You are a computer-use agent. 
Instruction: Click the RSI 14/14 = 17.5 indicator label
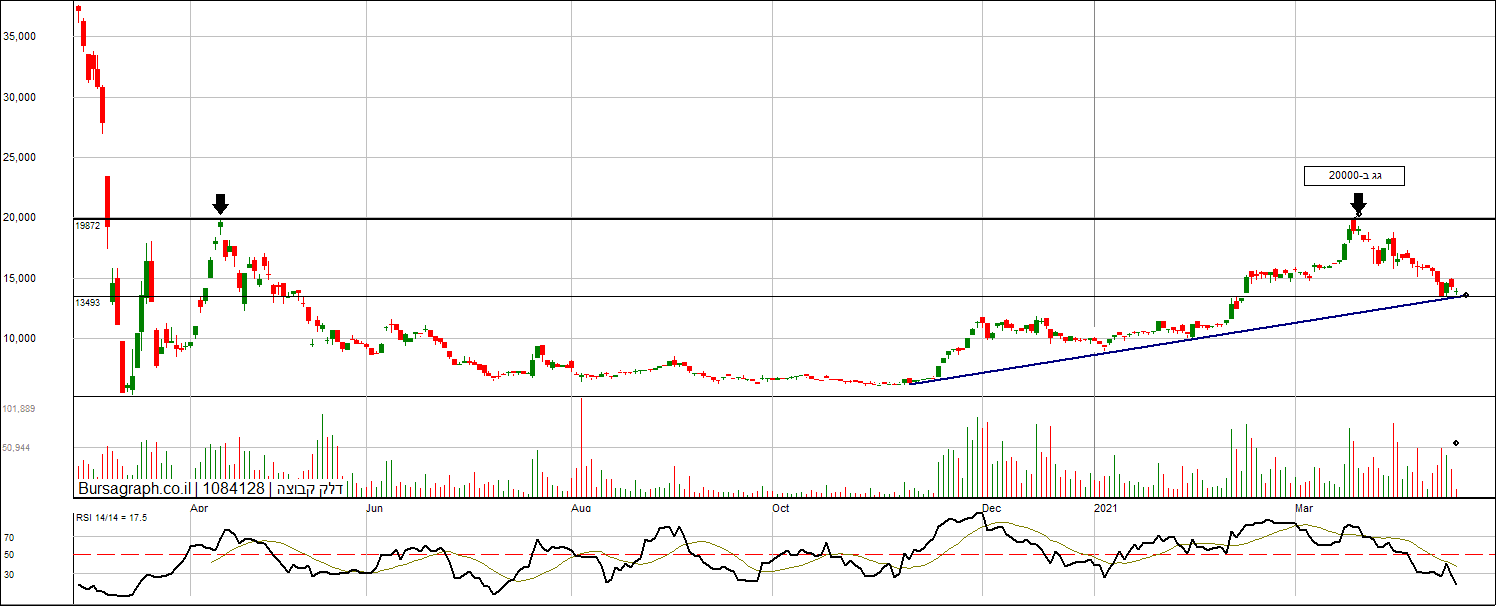coord(112,517)
